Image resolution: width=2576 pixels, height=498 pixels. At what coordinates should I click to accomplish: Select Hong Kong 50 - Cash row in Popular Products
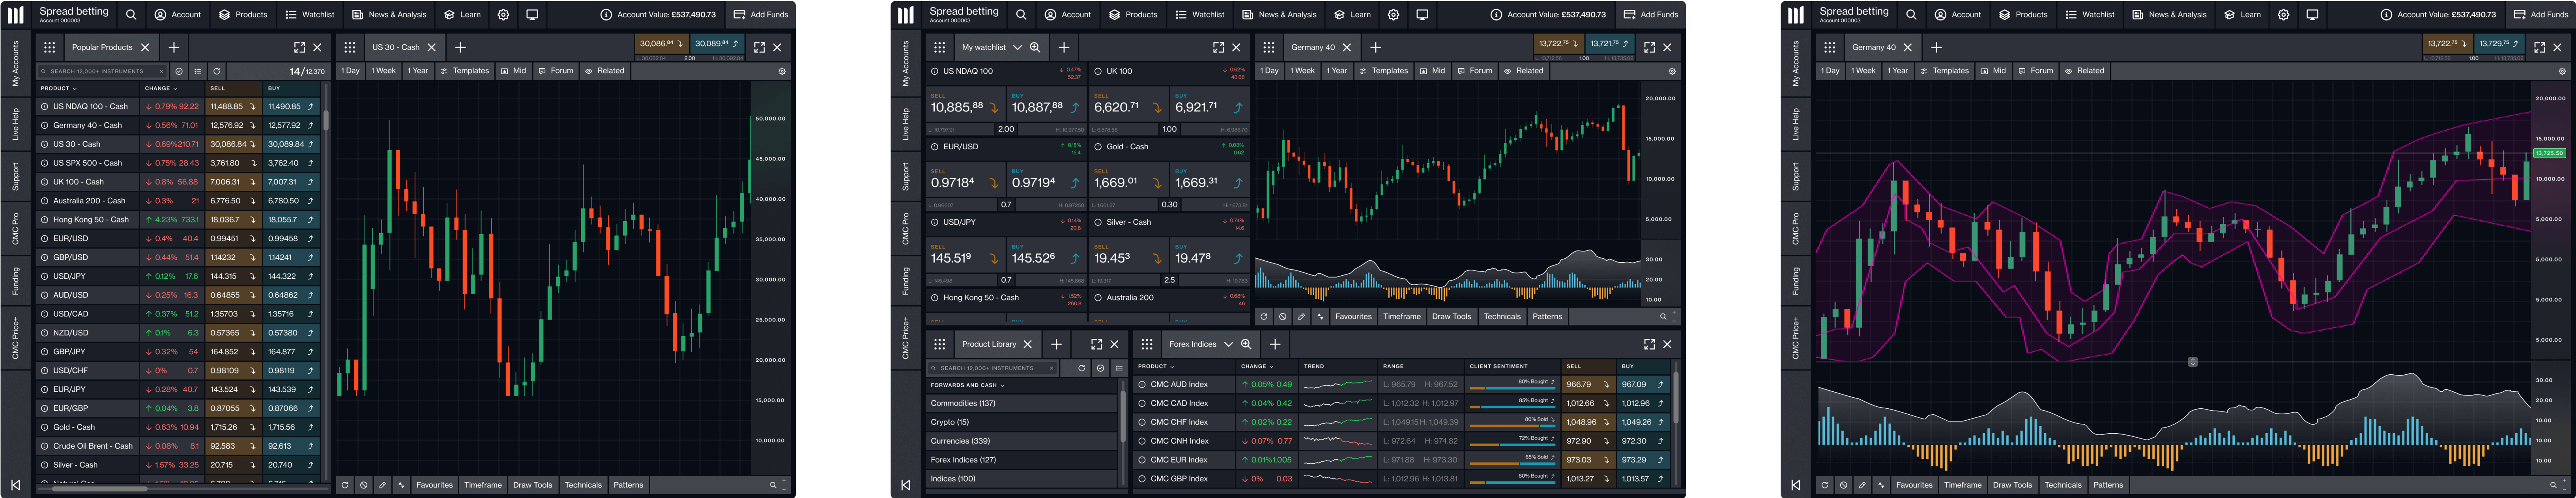click(x=178, y=219)
